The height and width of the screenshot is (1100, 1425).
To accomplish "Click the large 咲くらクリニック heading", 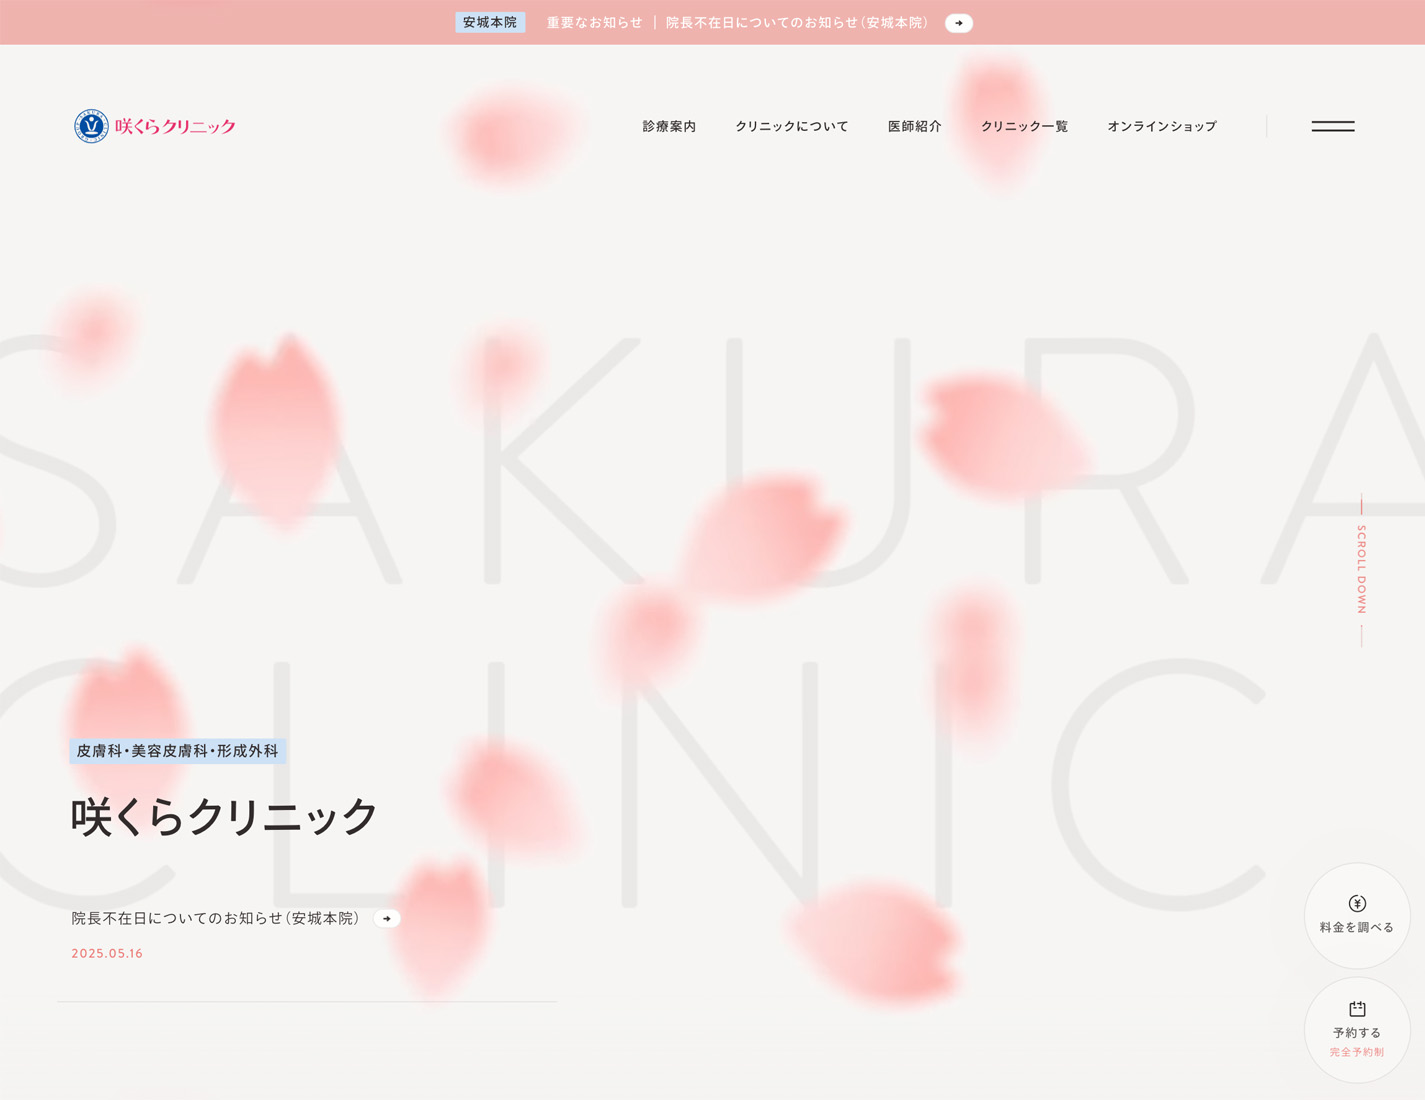I will 224,816.
